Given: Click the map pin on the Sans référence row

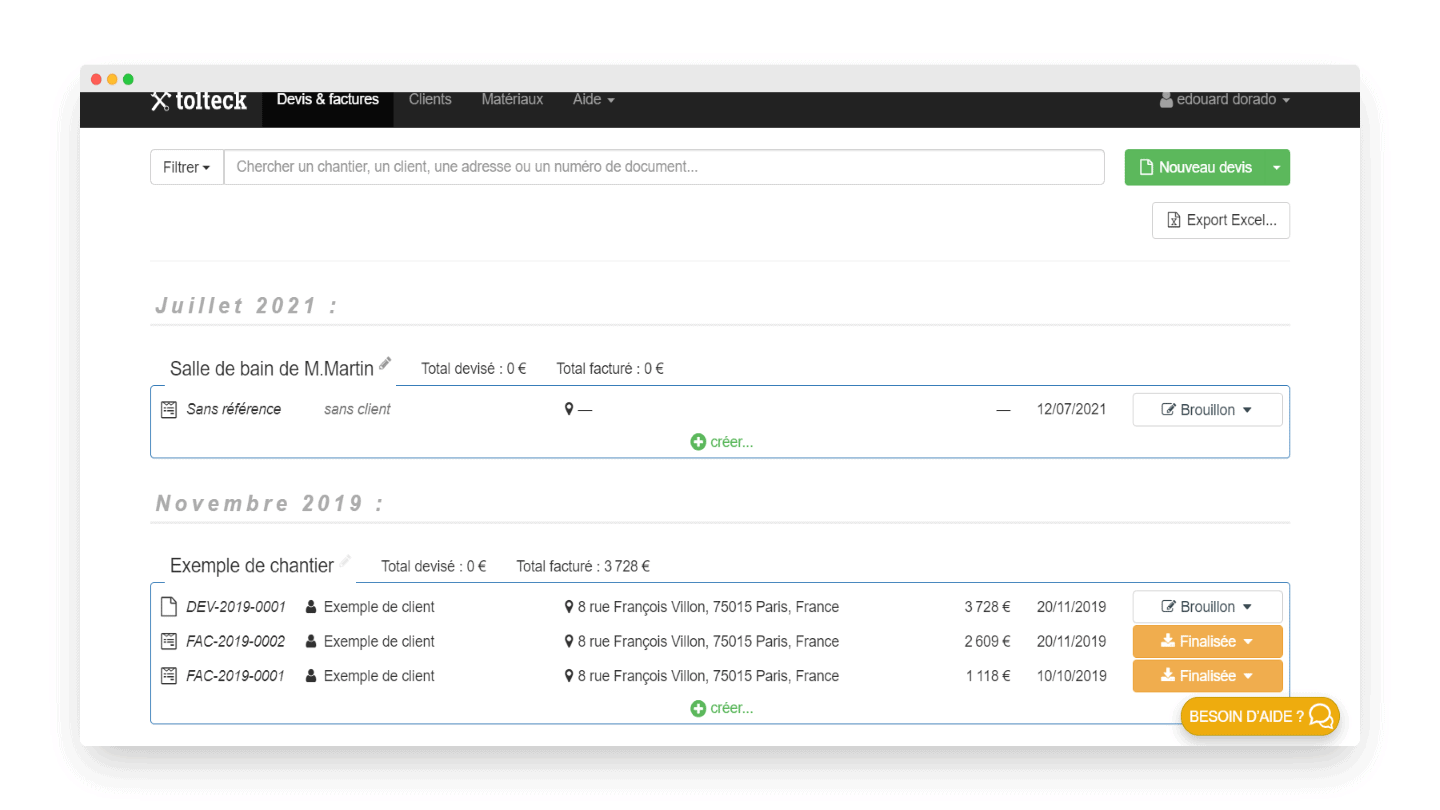Looking at the screenshot, I should pyautogui.click(x=569, y=409).
